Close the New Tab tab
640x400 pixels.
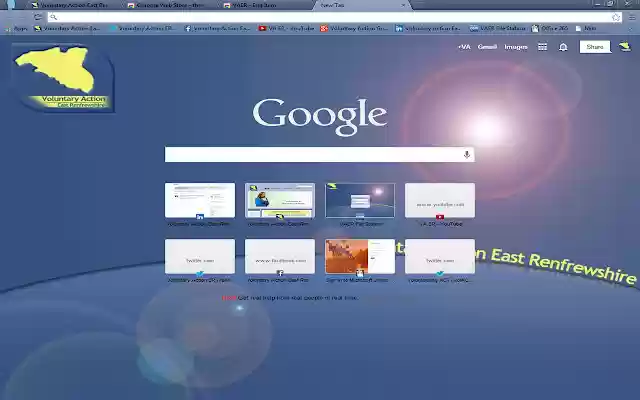pyautogui.click(x=403, y=5)
